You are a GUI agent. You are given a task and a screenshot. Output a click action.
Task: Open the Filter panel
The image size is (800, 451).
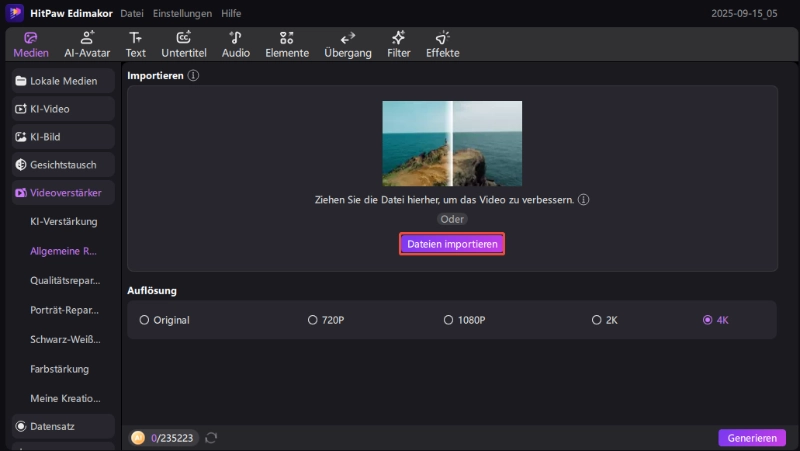[398, 45]
